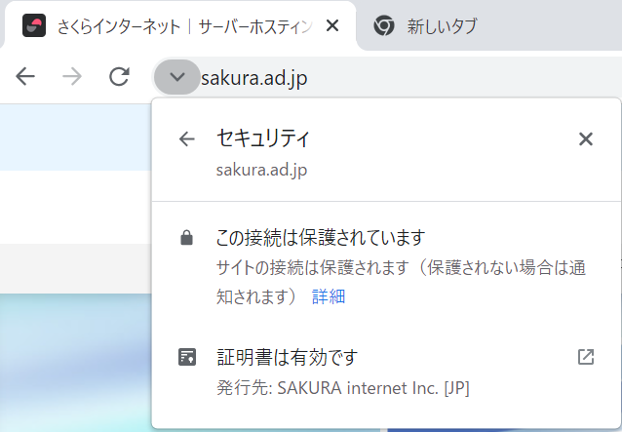622x432 pixels.
Task: Collapse the site information chevron button
Action: [x=176, y=77]
